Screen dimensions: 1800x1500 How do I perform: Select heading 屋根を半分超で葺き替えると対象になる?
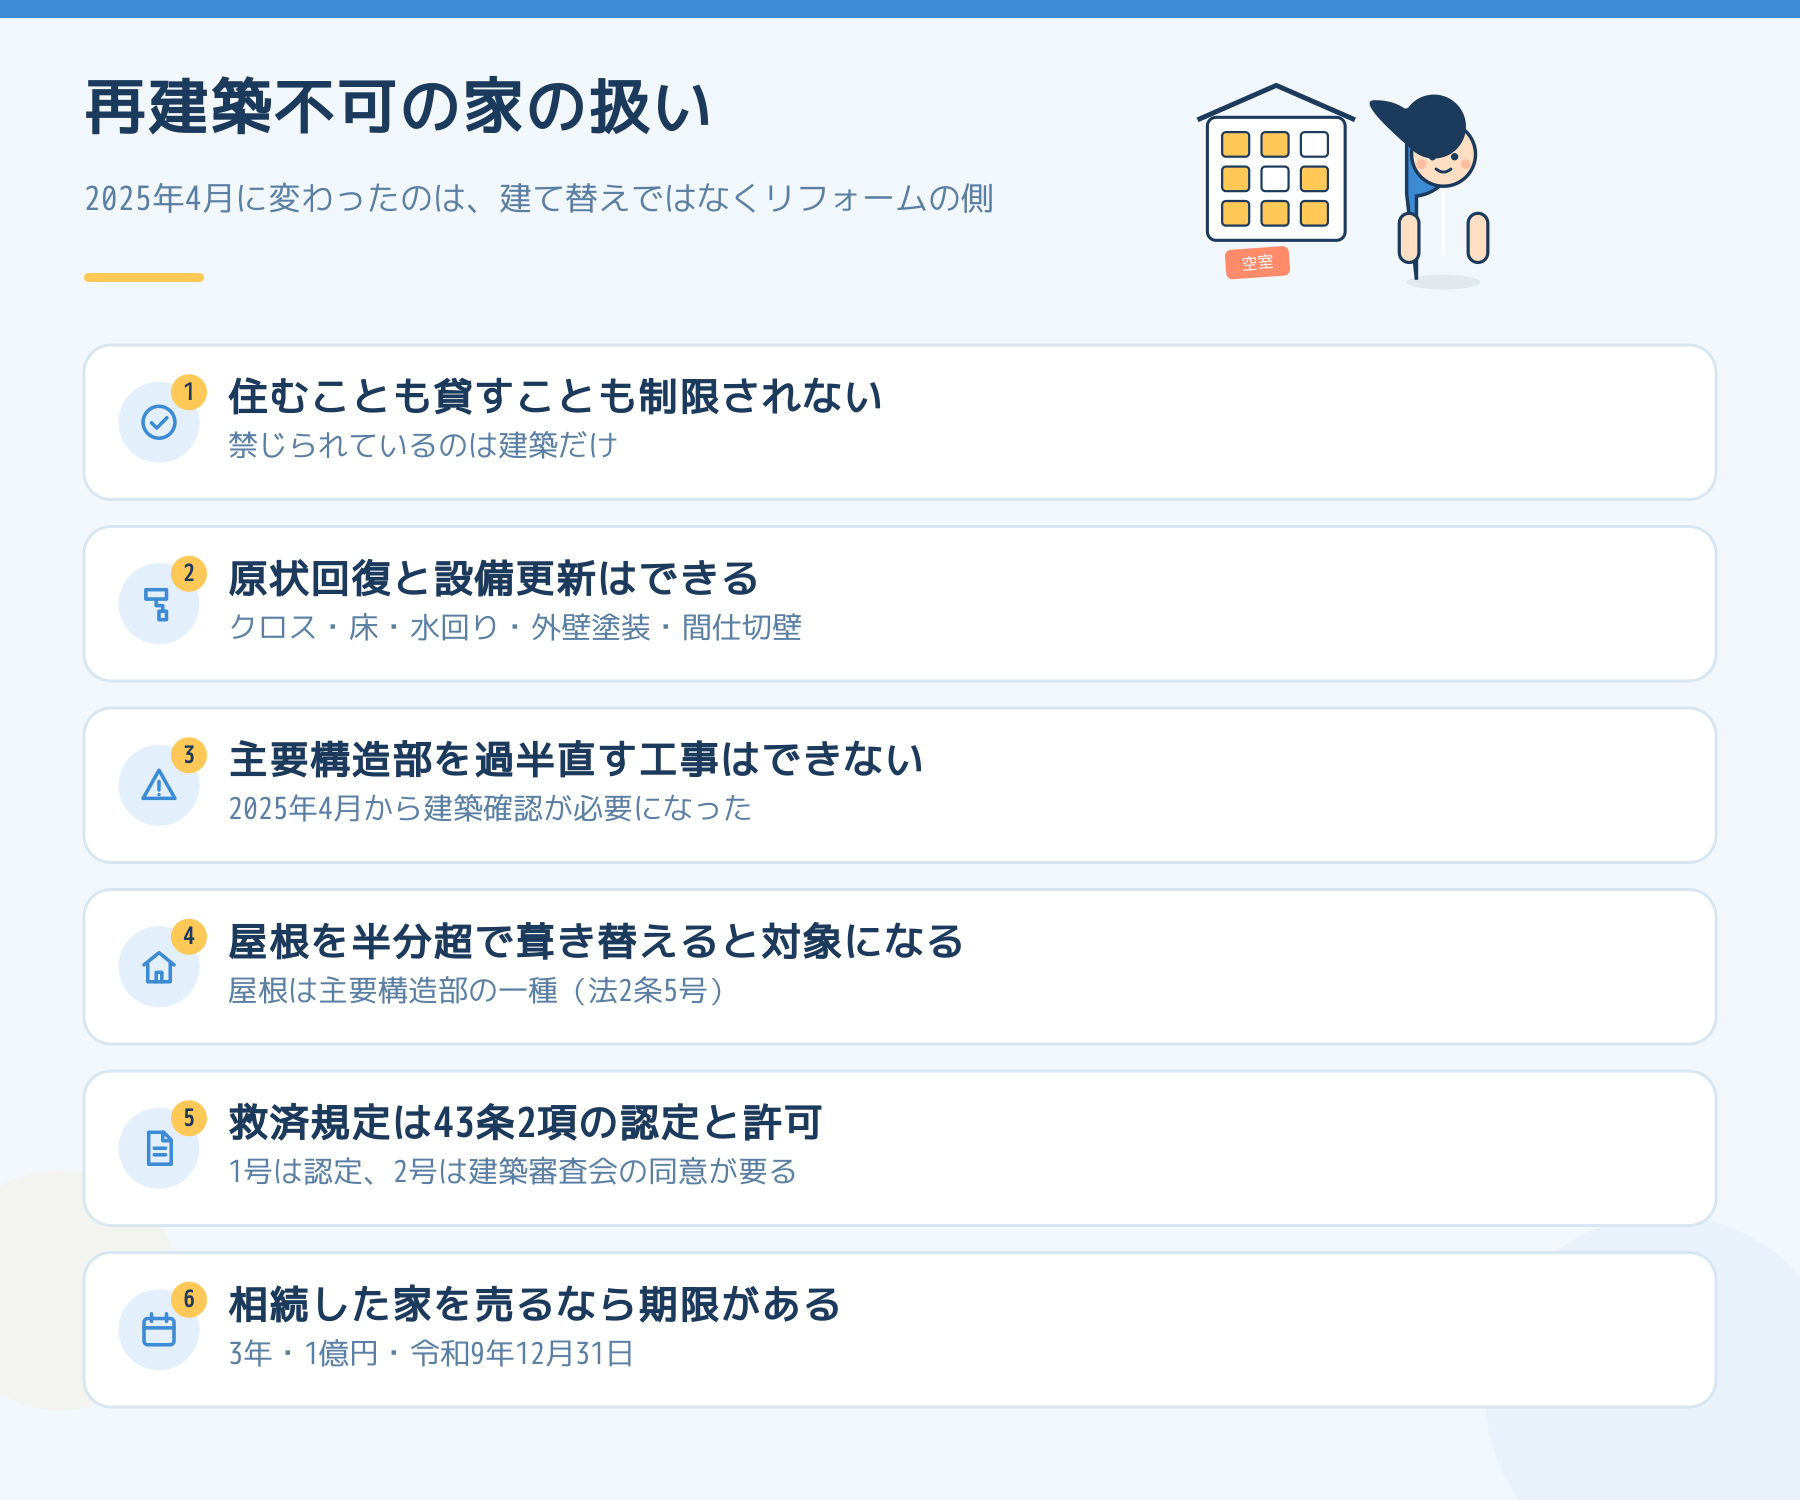[x=596, y=941]
